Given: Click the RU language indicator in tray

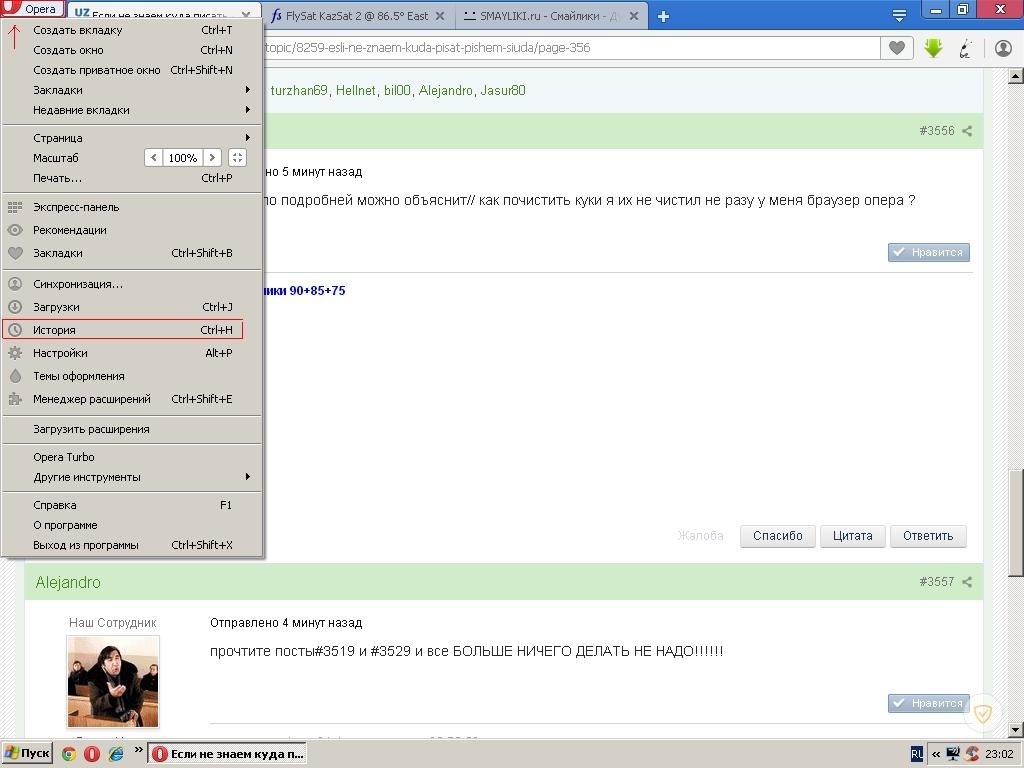Looking at the screenshot, I should 917,754.
